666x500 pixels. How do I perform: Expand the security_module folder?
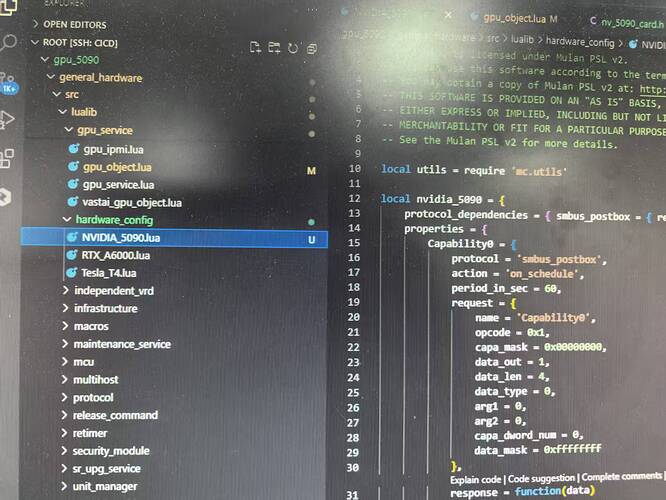click(x=110, y=451)
